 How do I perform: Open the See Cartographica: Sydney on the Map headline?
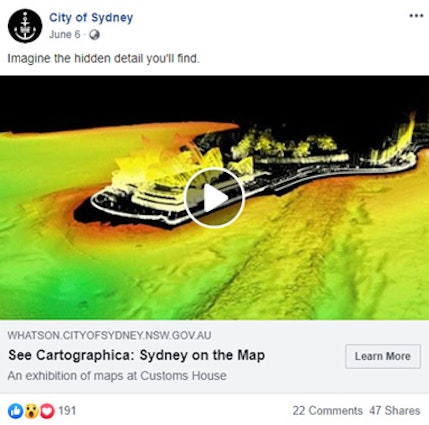pos(137,355)
